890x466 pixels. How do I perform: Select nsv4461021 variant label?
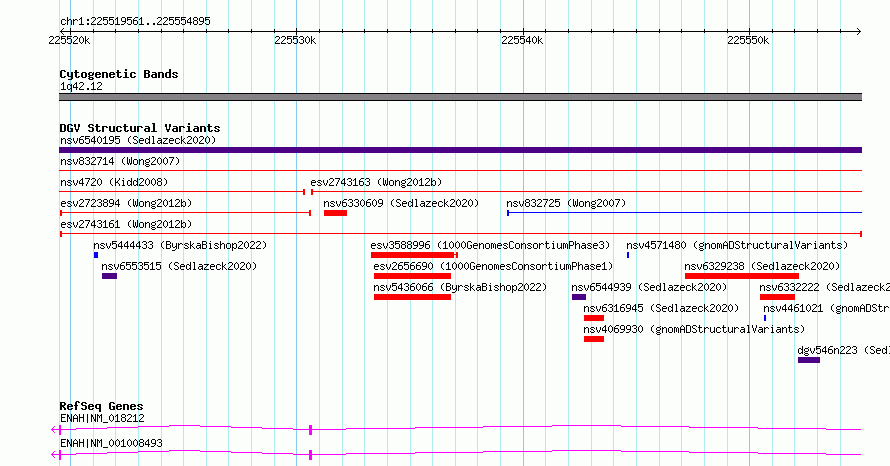(826, 308)
